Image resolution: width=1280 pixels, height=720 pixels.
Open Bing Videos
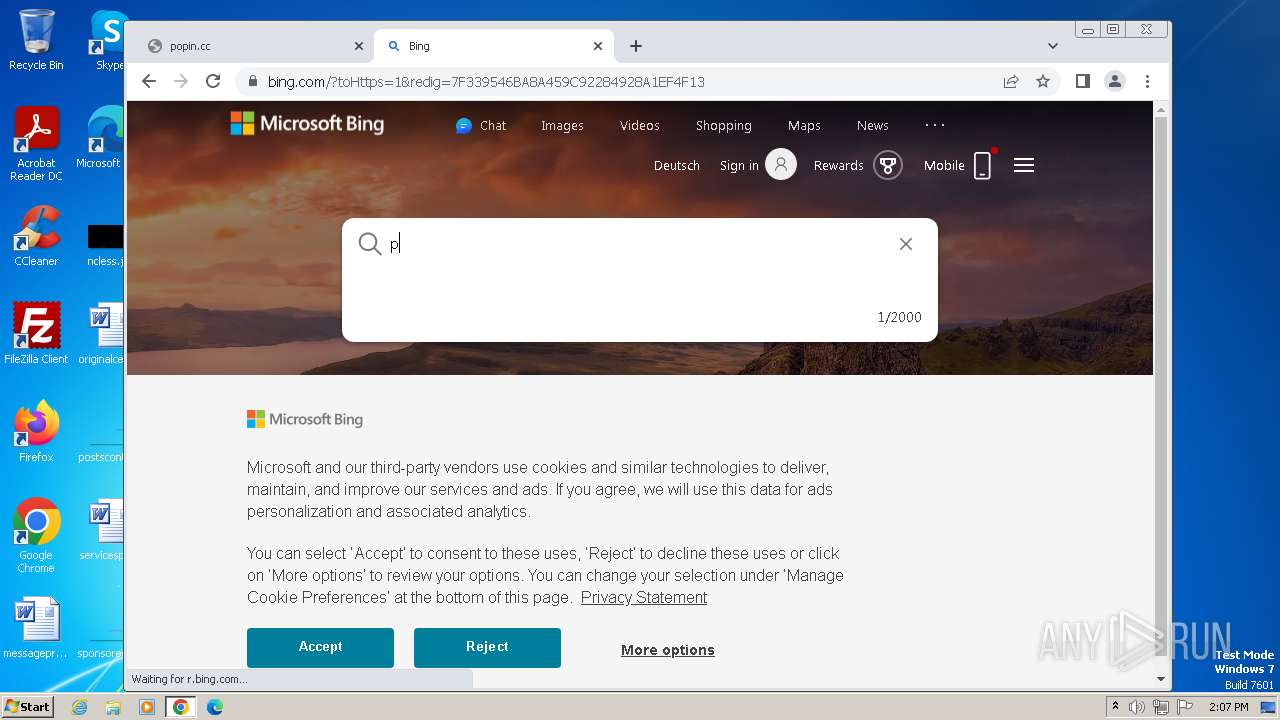click(640, 125)
